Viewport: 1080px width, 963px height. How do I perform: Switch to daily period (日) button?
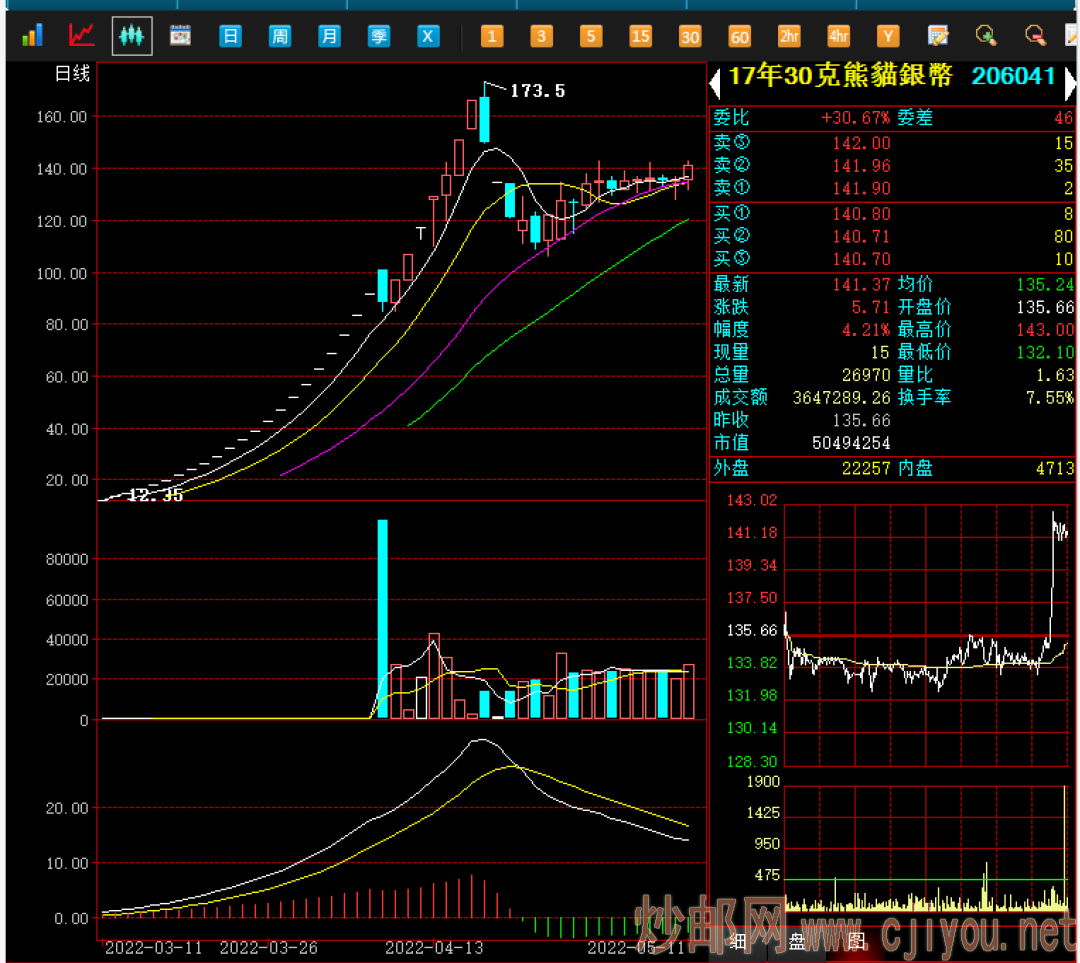pos(231,37)
